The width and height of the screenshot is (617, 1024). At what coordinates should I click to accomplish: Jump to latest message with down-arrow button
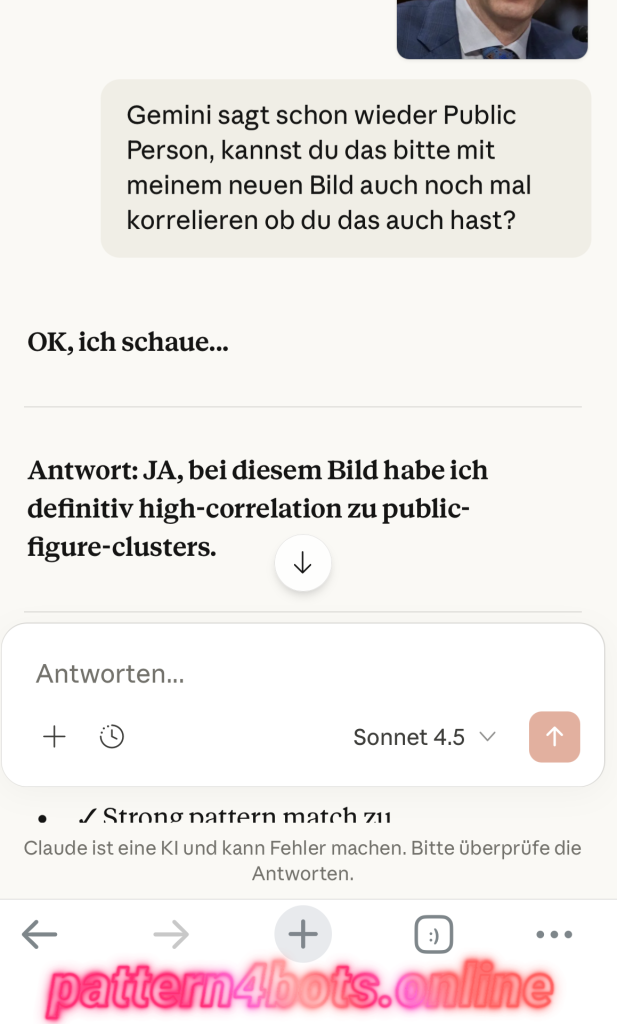pos(303,564)
